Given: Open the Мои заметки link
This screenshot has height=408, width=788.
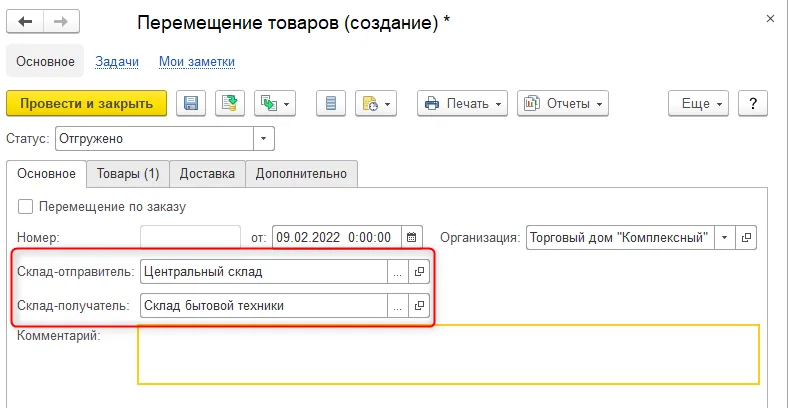Looking at the screenshot, I should [x=197, y=62].
